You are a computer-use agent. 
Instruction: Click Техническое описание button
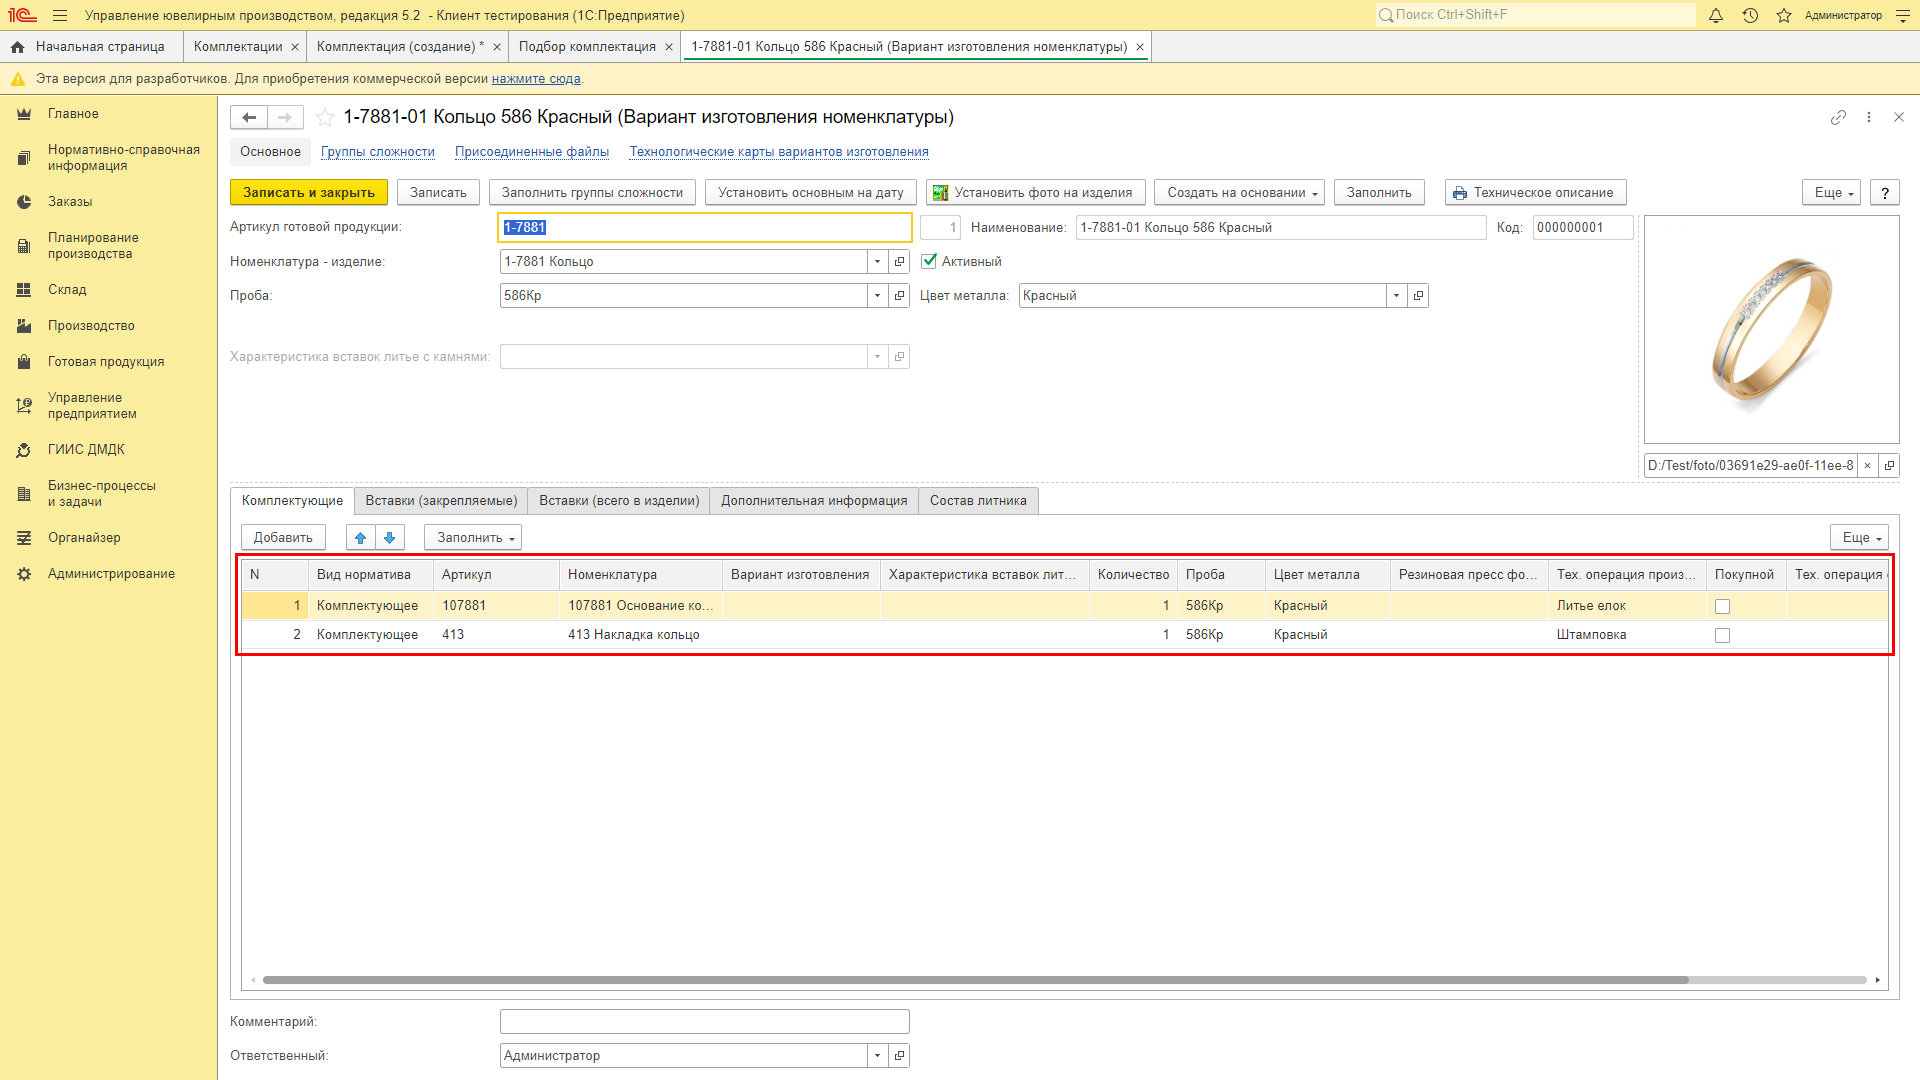point(1536,193)
